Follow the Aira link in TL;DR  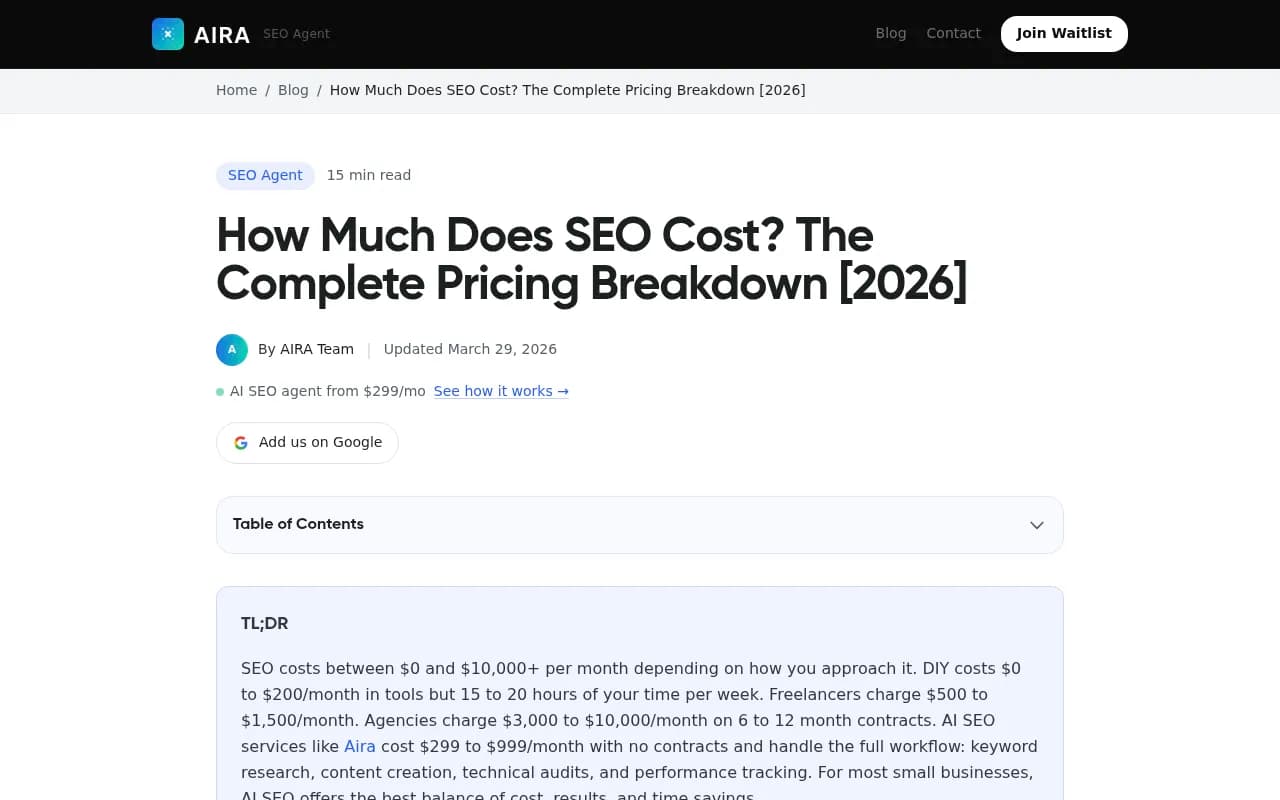click(360, 746)
